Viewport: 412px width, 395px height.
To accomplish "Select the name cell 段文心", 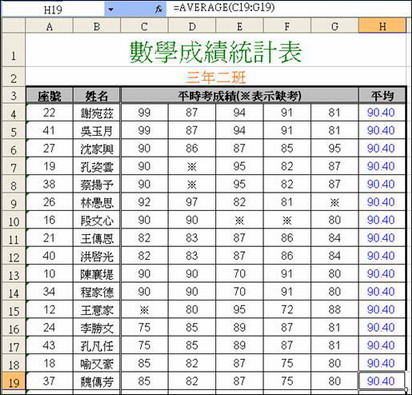I will [97, 220].
